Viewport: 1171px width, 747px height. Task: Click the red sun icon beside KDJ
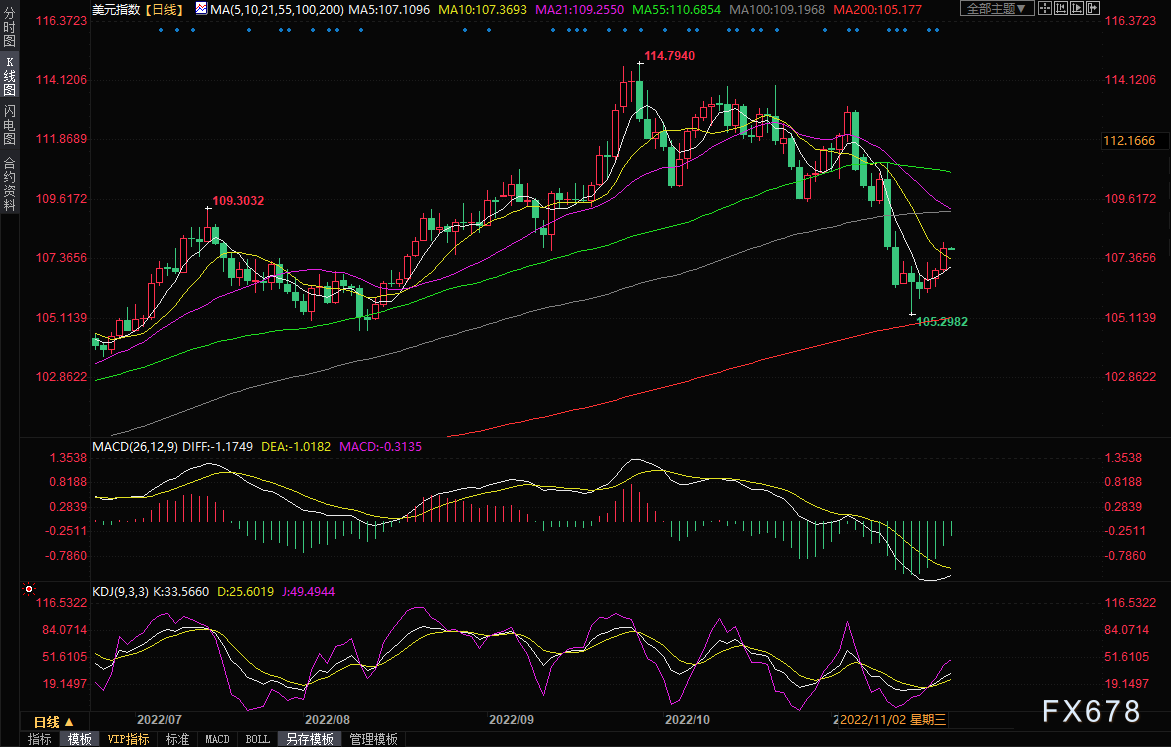tap(29, 589)
